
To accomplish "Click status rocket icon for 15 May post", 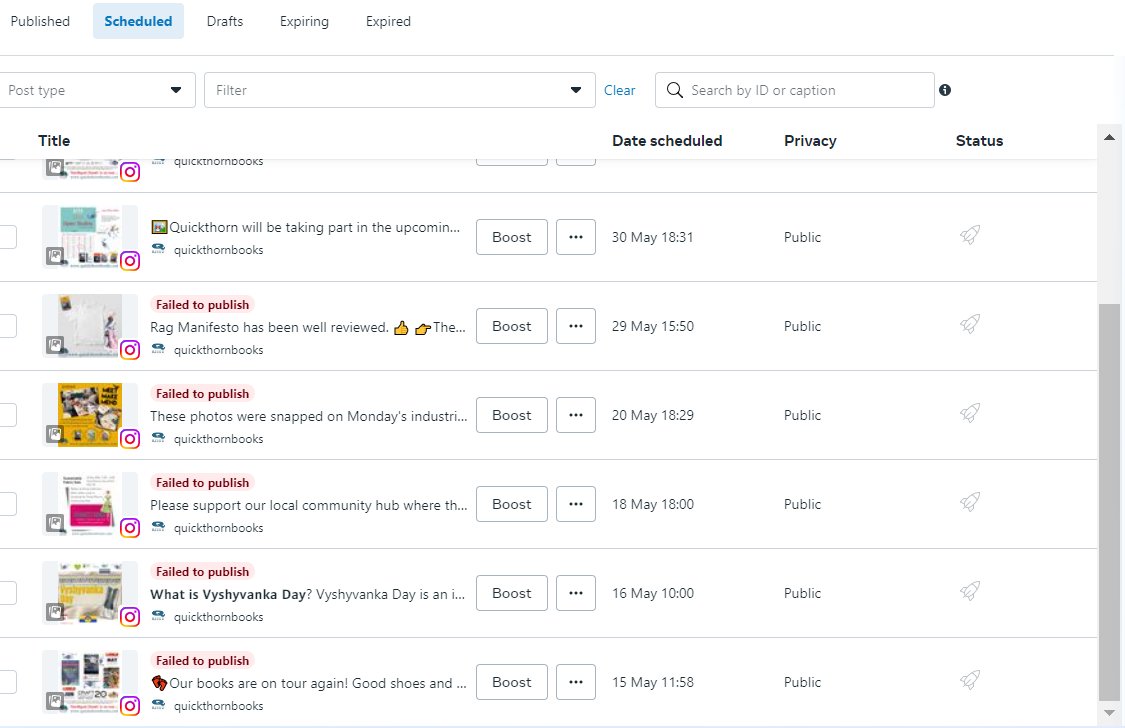I will click(x=970, y=679).
